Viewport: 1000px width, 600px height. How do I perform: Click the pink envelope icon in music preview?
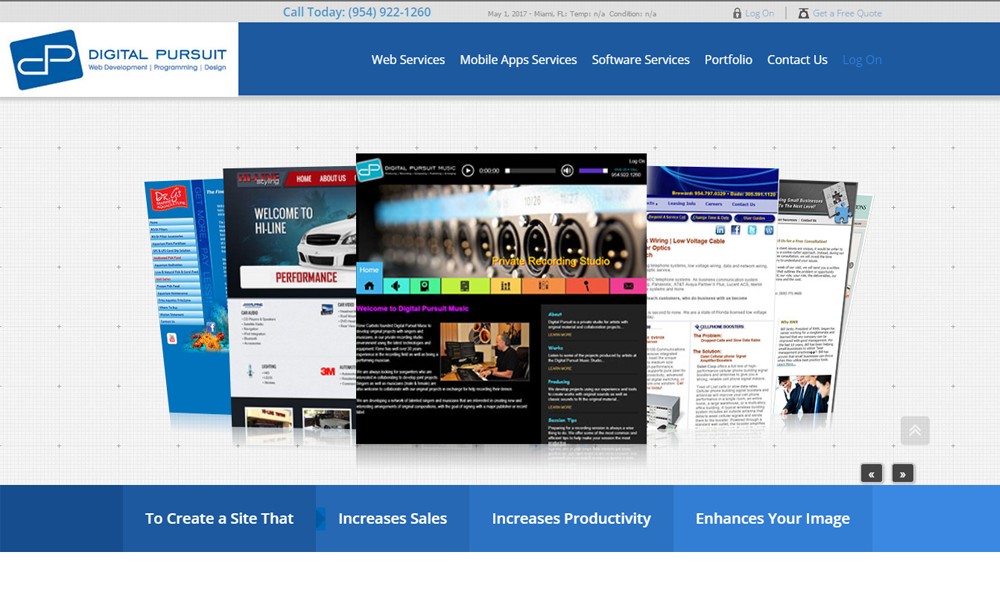tap(628, 286)
